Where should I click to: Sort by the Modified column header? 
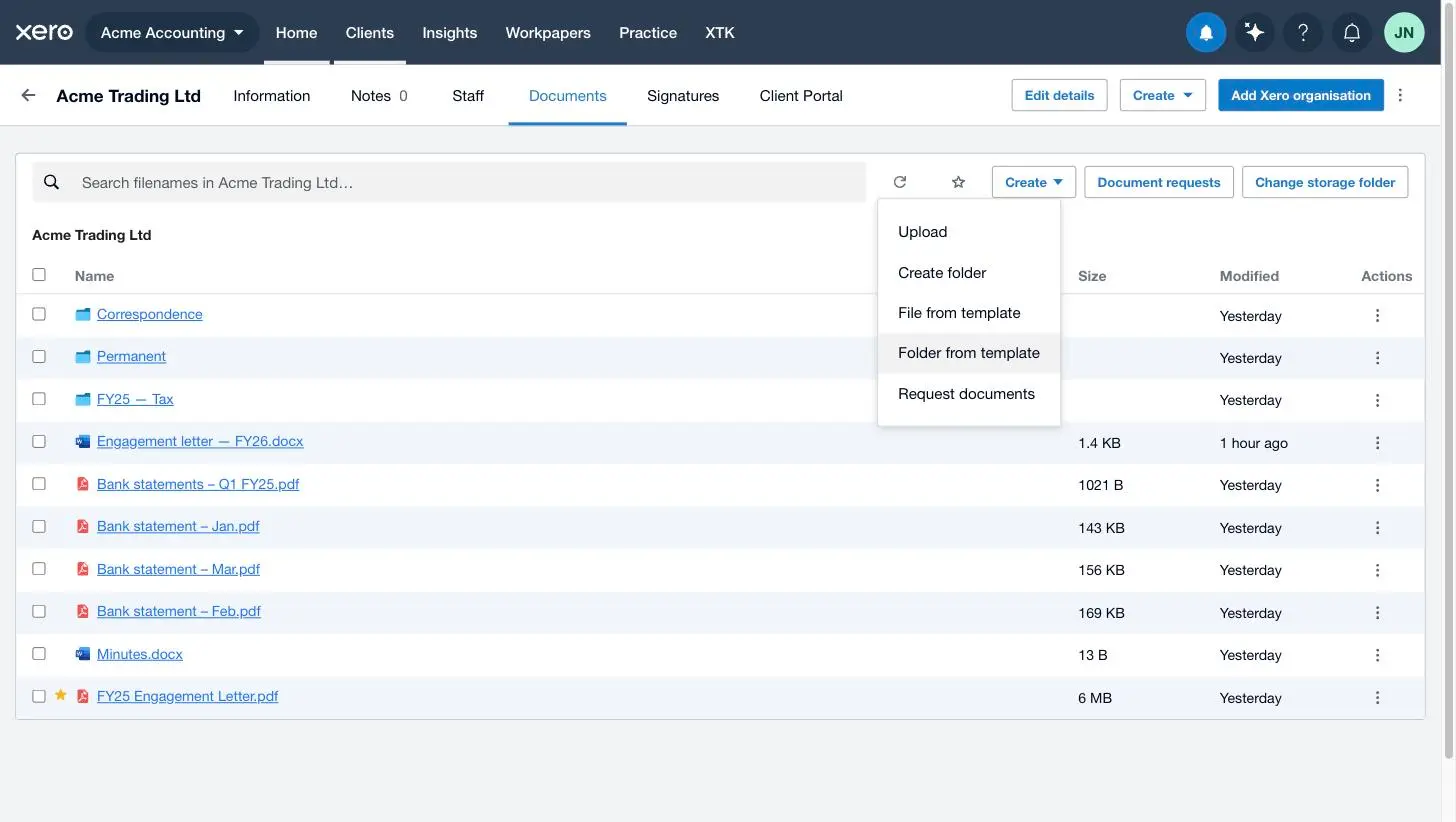pos(1249,276)
